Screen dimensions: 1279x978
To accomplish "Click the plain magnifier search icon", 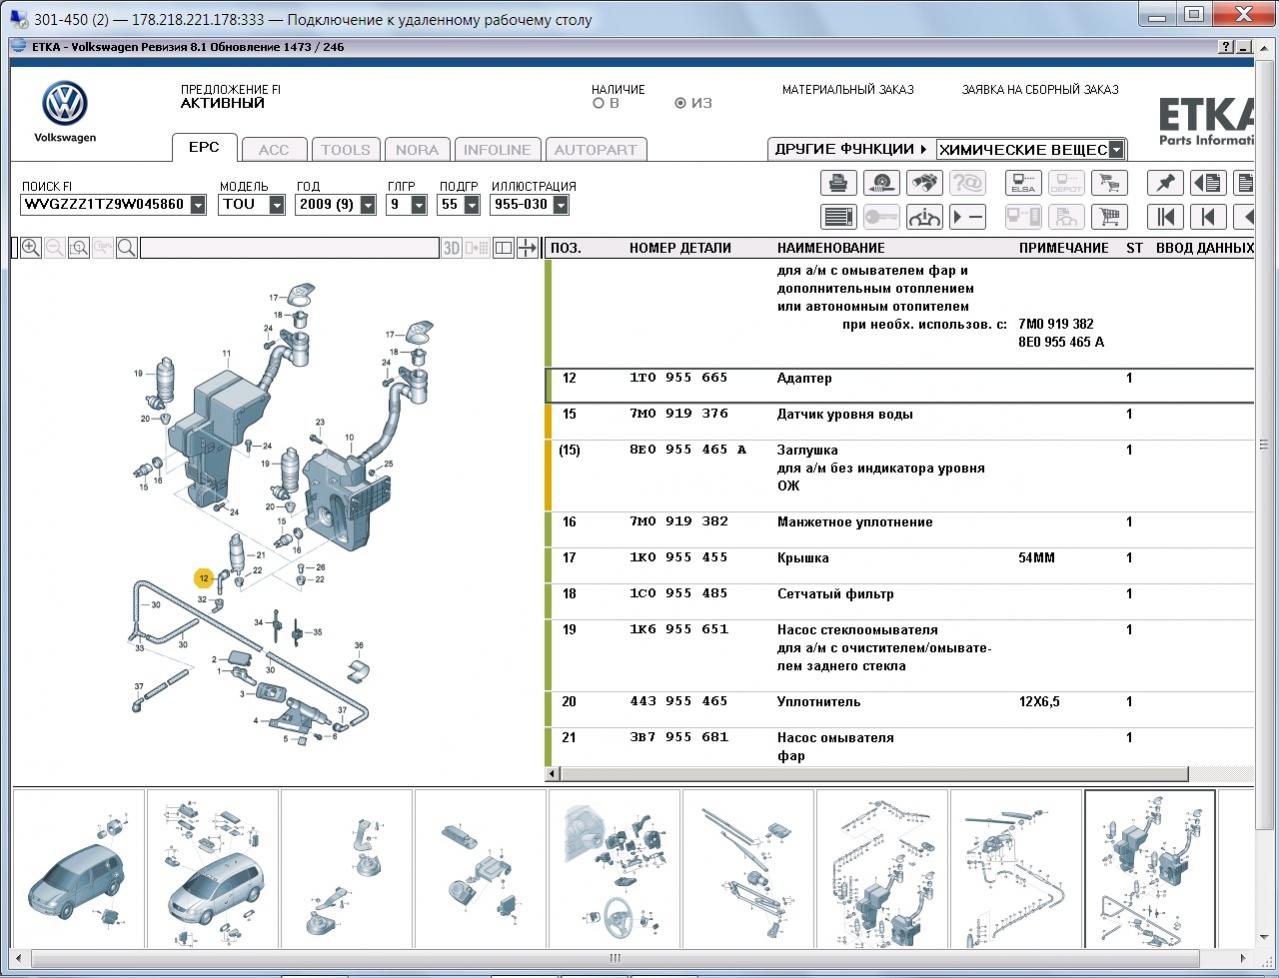I will tap(127, 248).
